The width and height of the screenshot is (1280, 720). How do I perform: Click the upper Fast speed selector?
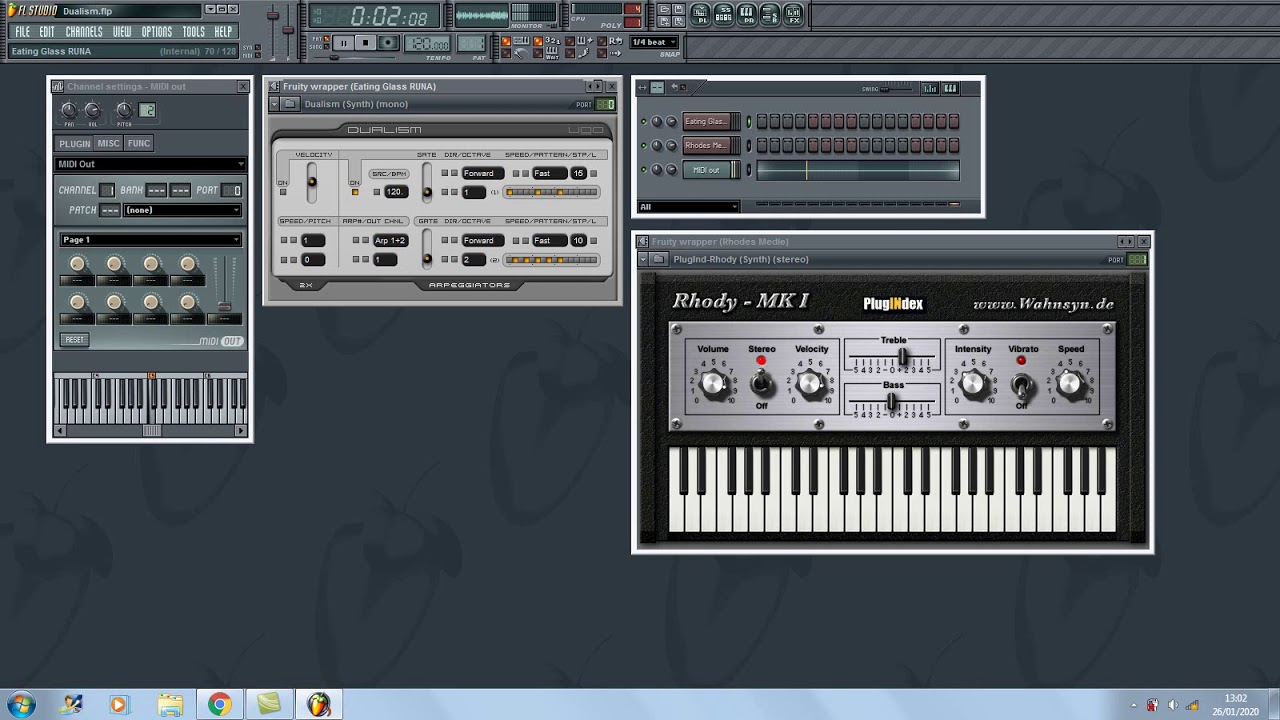(x=550, y=173)
